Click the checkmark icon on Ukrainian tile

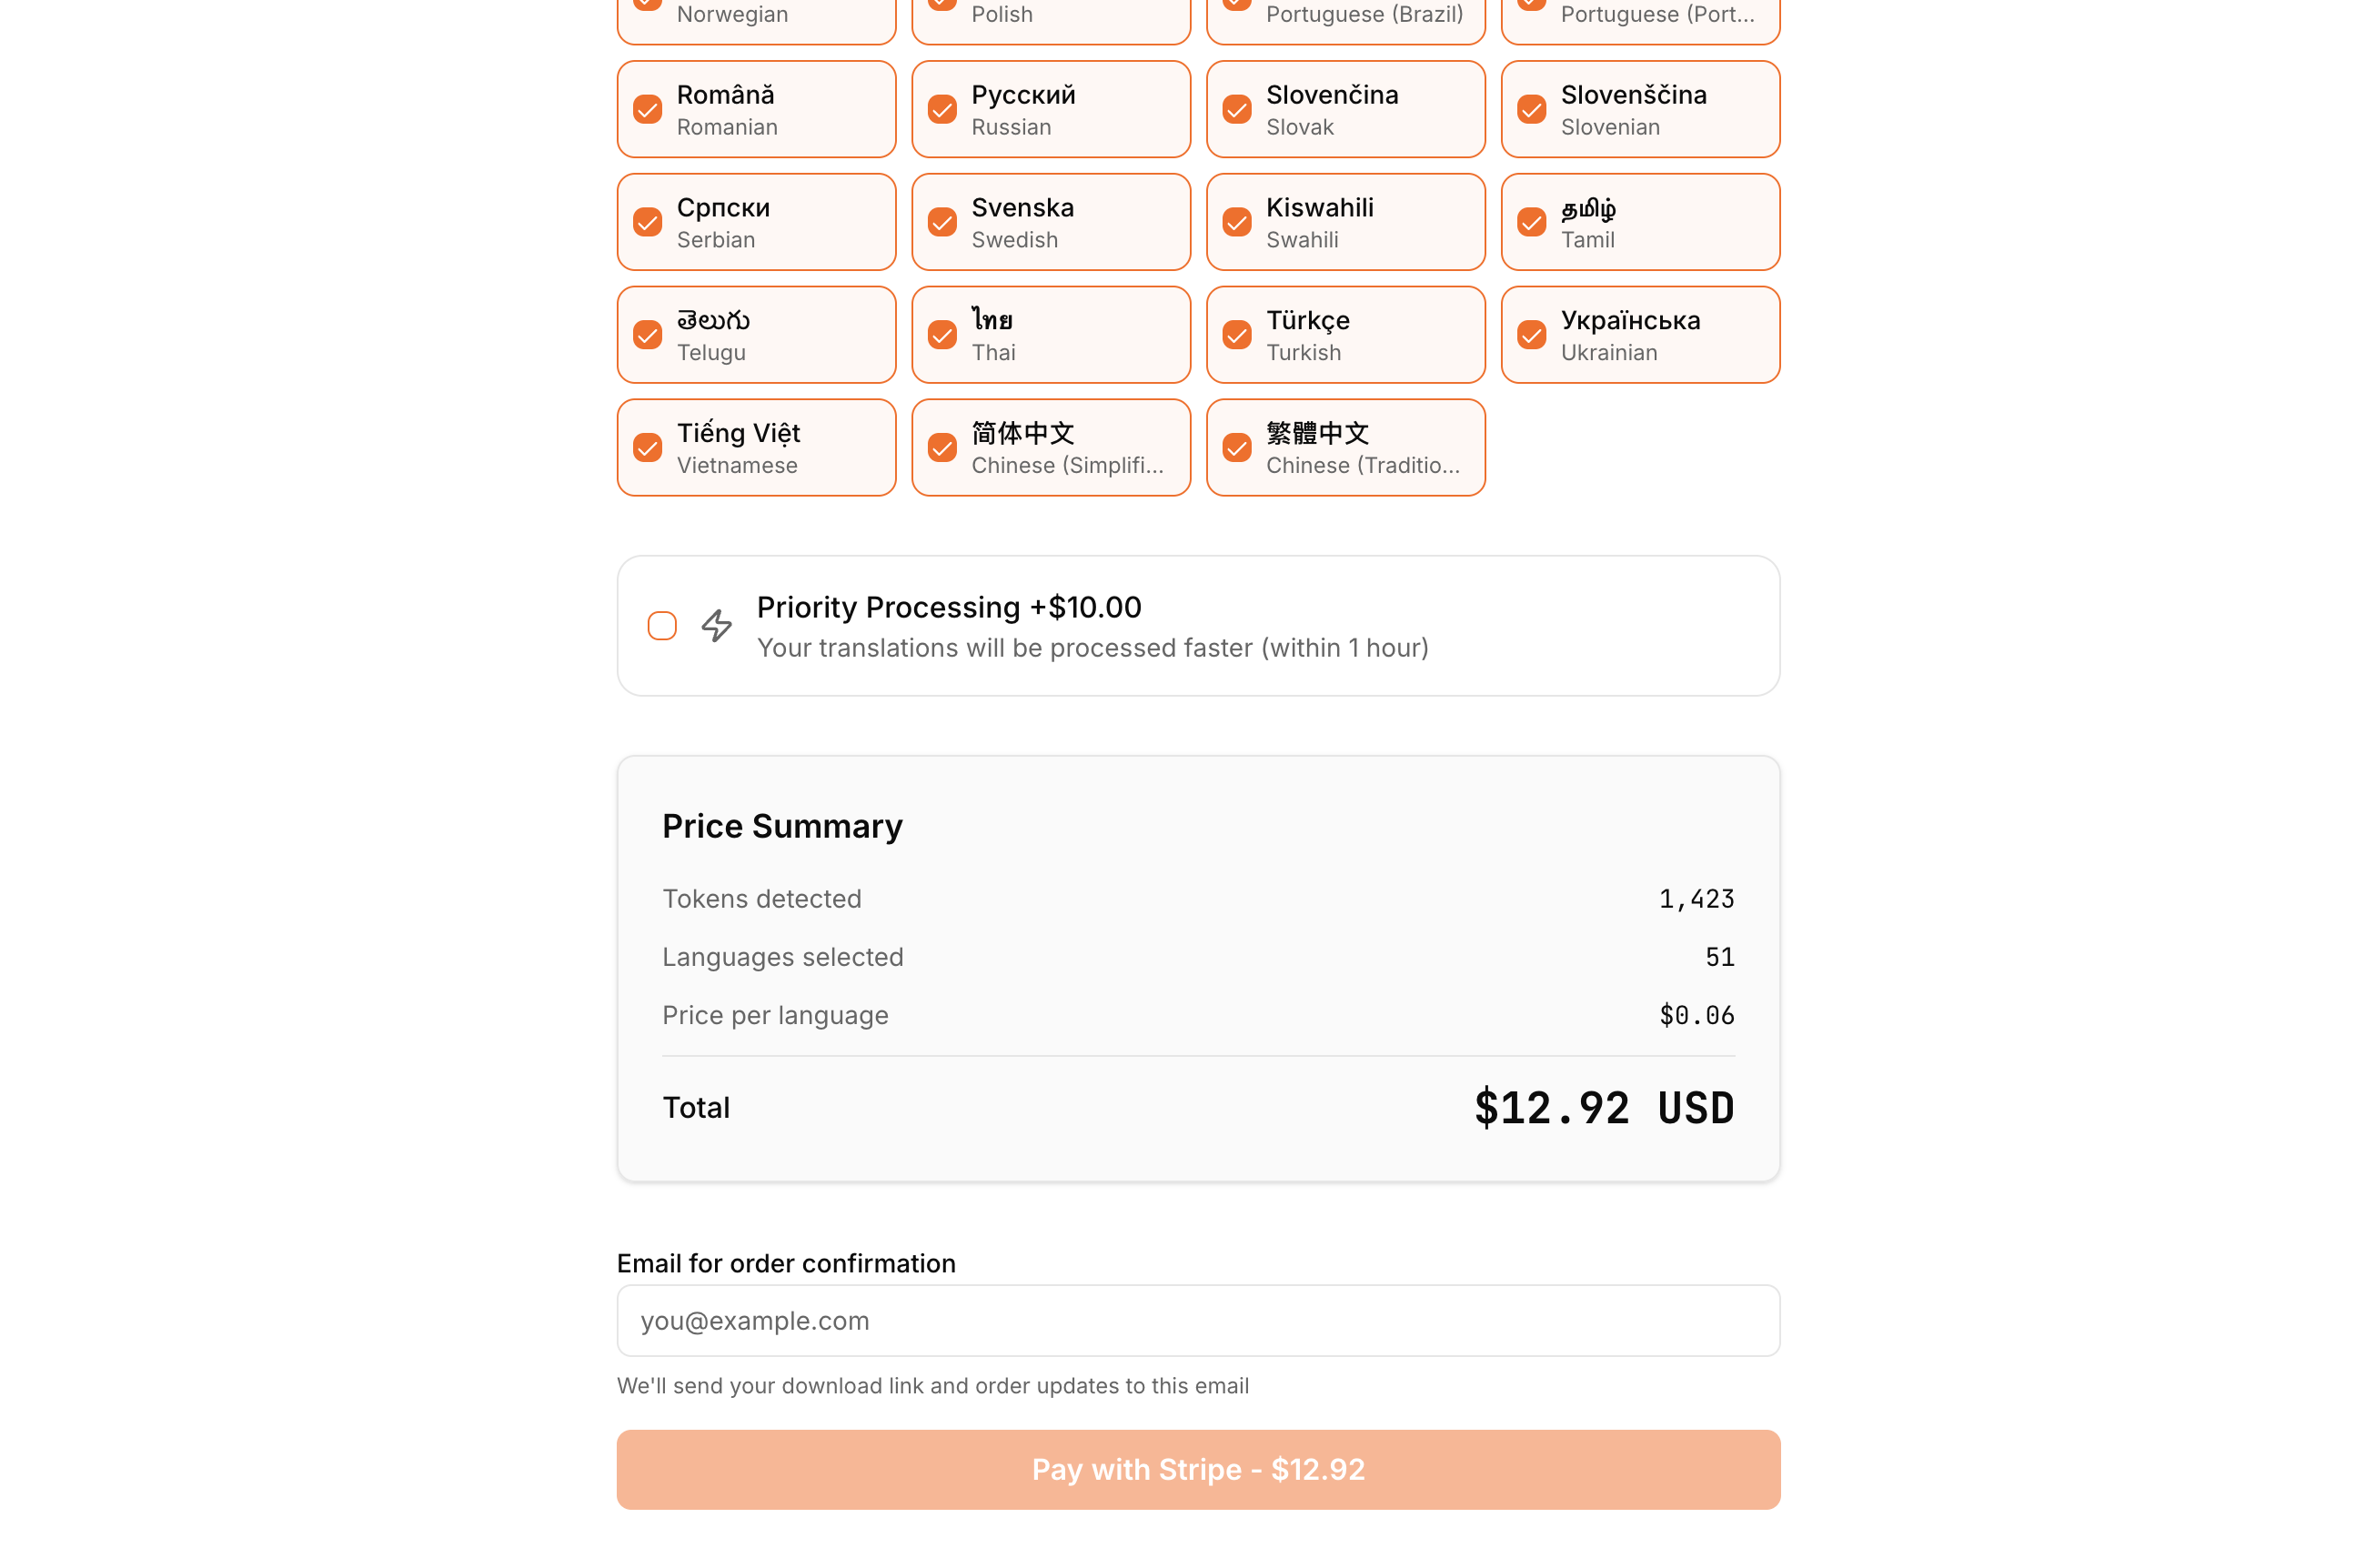coord(1530,334)
